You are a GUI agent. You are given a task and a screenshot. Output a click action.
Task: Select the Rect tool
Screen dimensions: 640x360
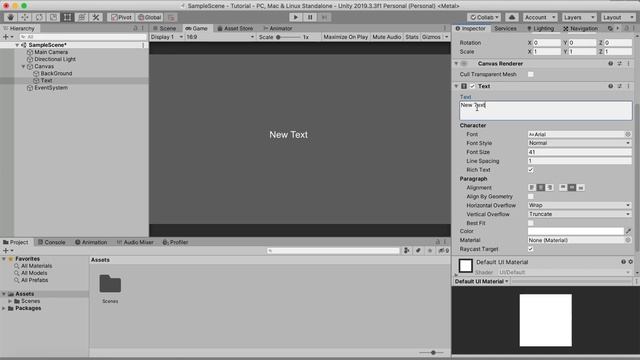67,17
